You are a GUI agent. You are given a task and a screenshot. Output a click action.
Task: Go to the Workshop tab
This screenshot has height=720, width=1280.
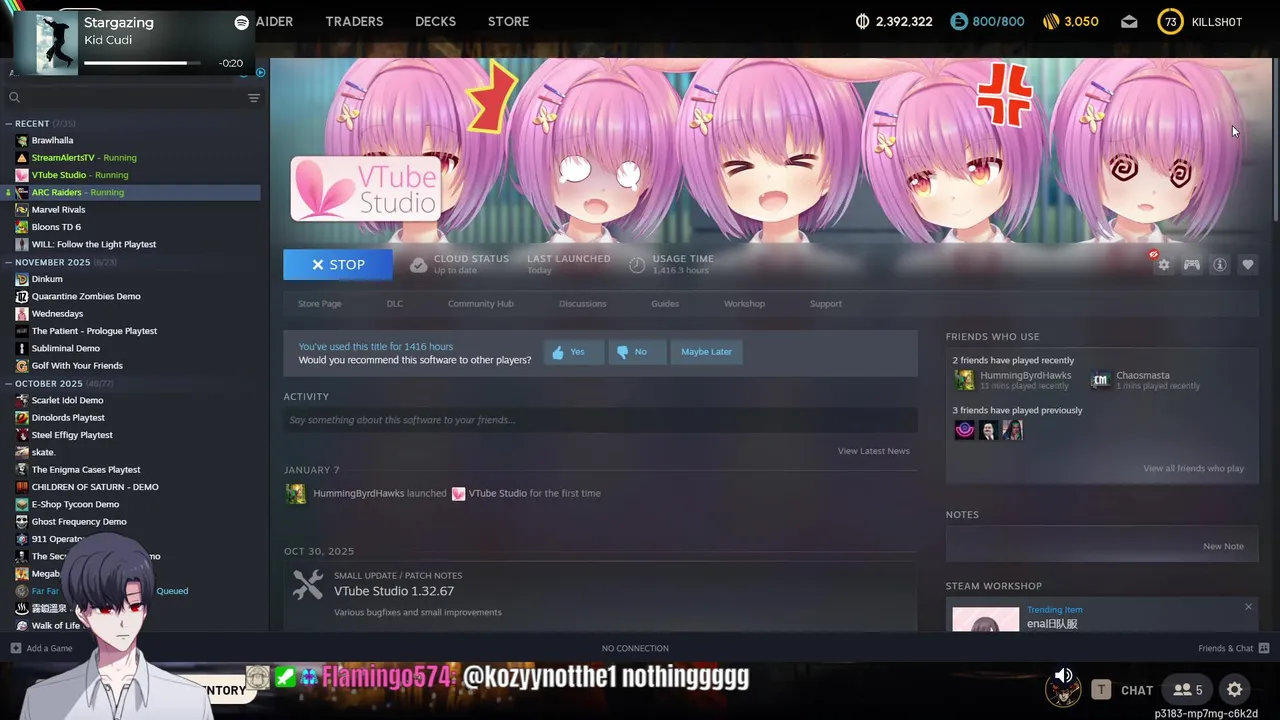(x=744, y=304)
